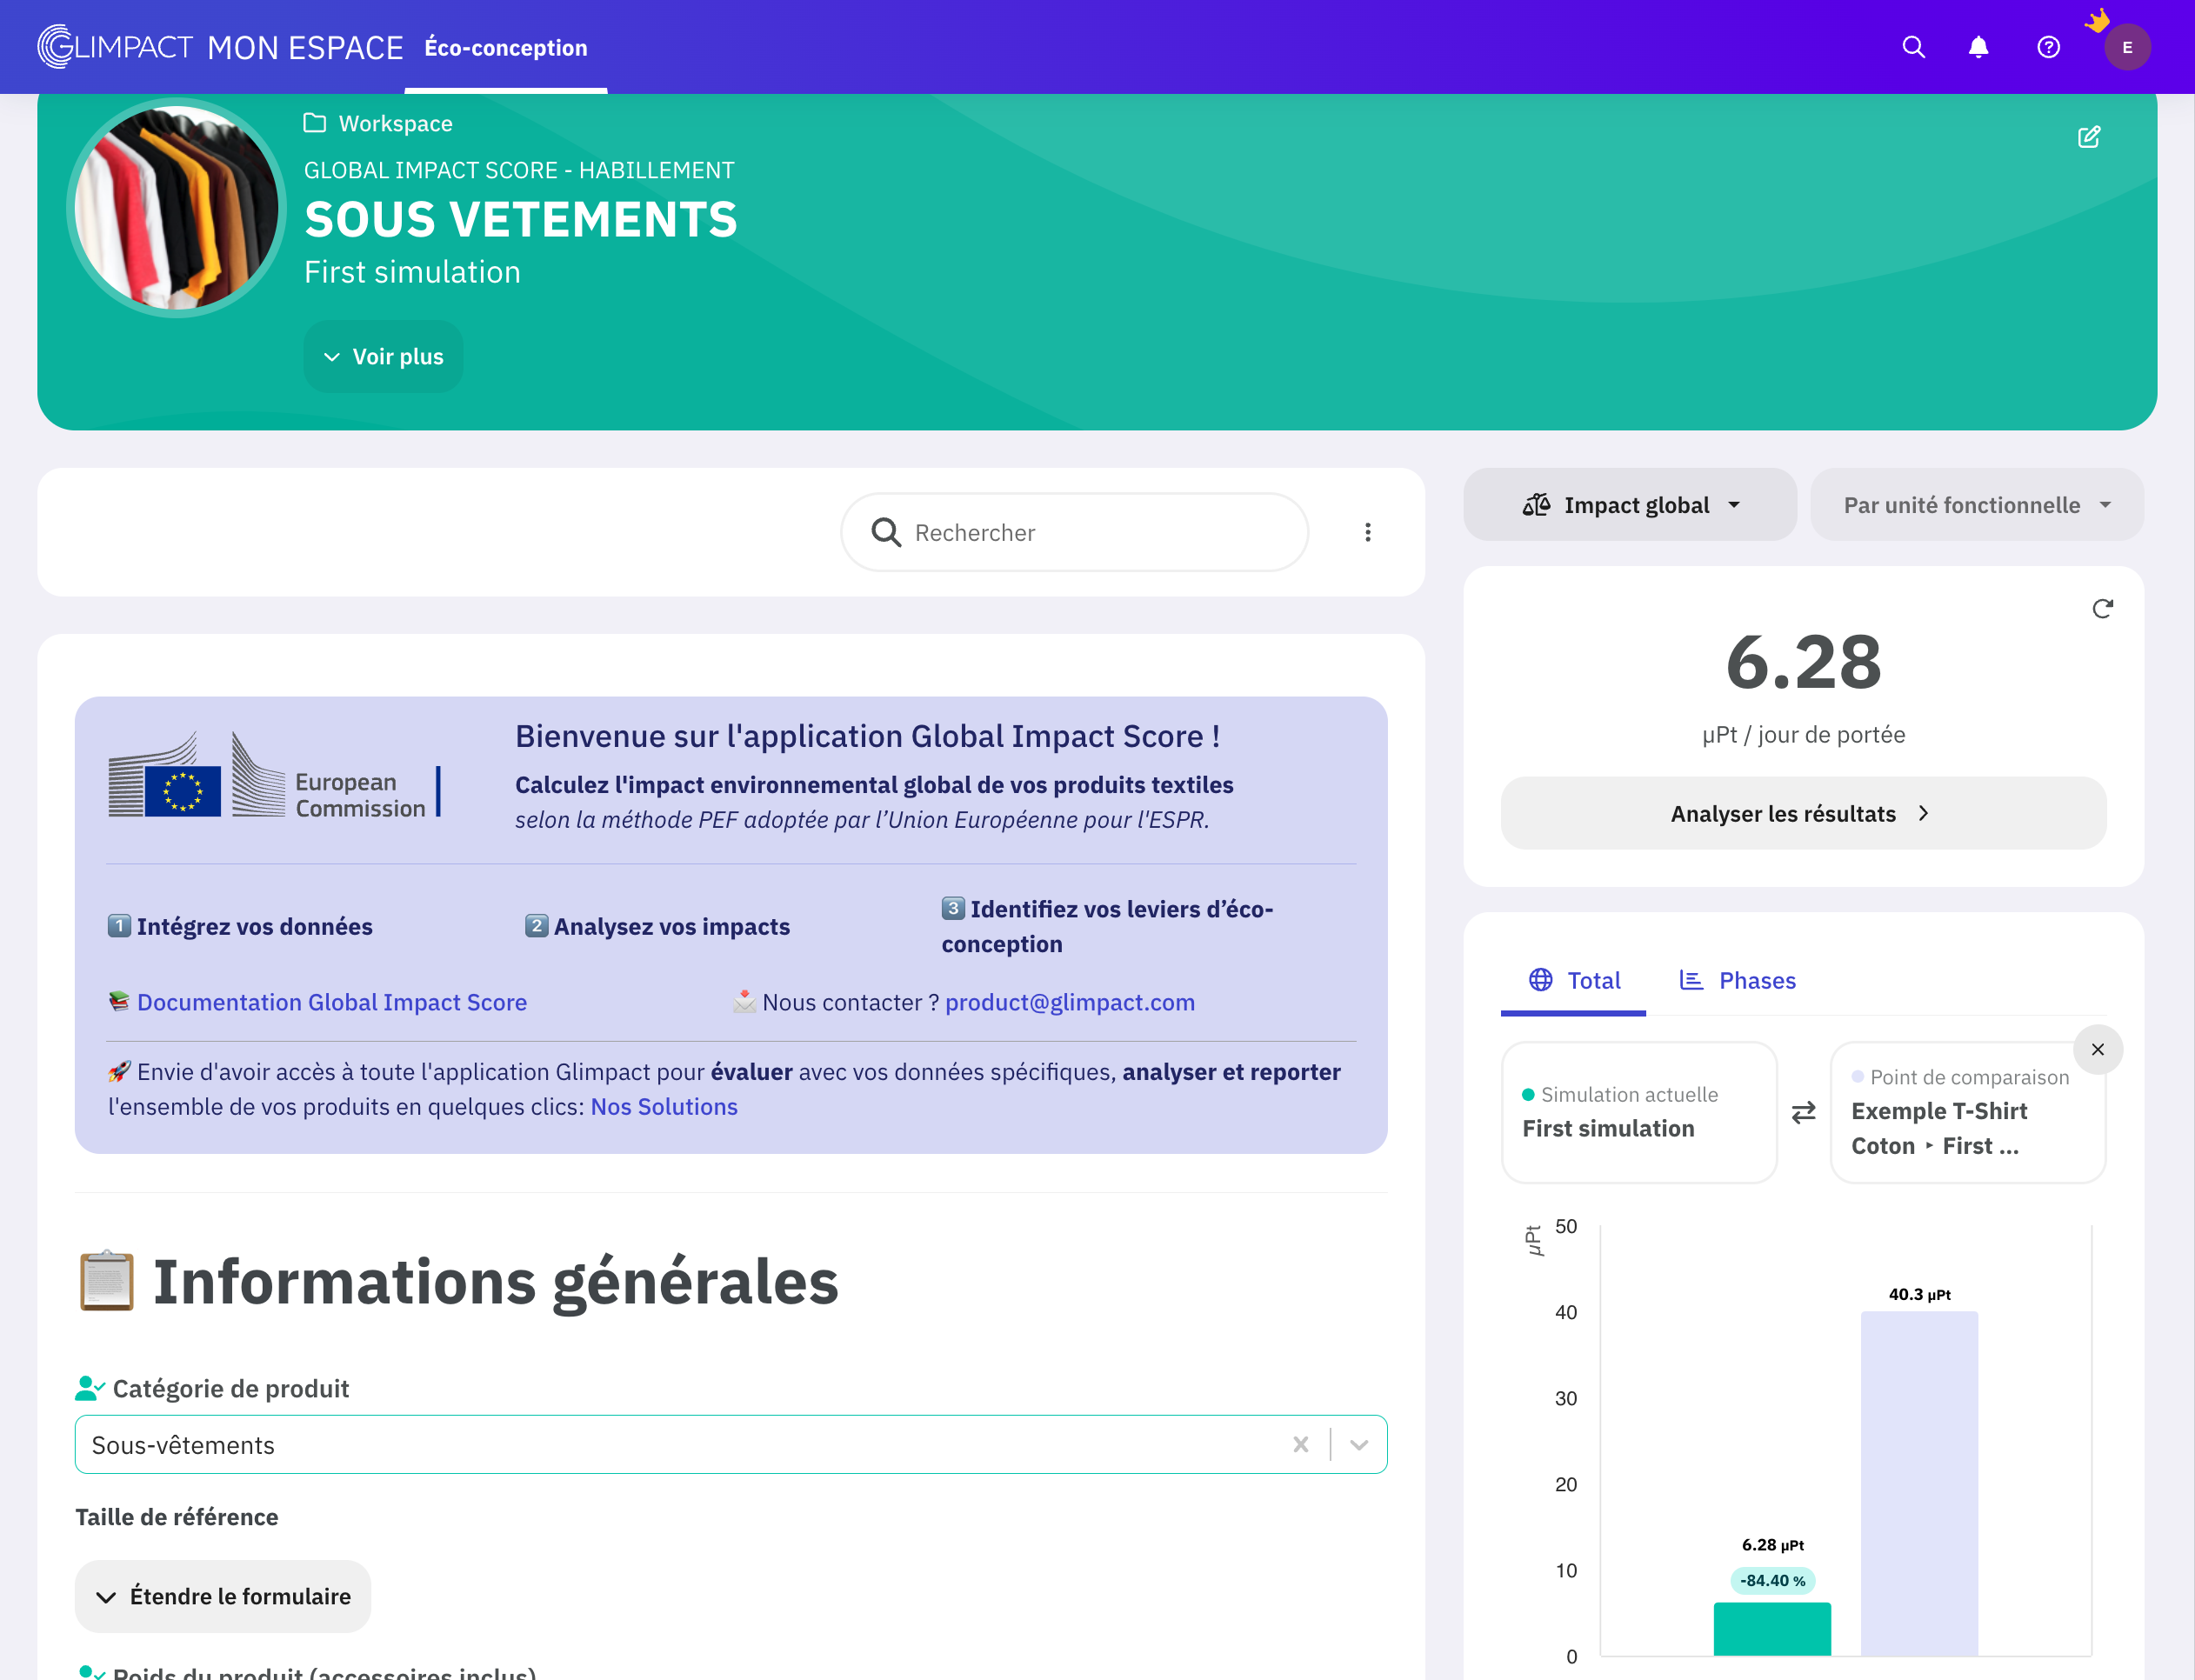Open the Impact global dropdown
Screen dimensions: 2195x1680
[1630, 505]
